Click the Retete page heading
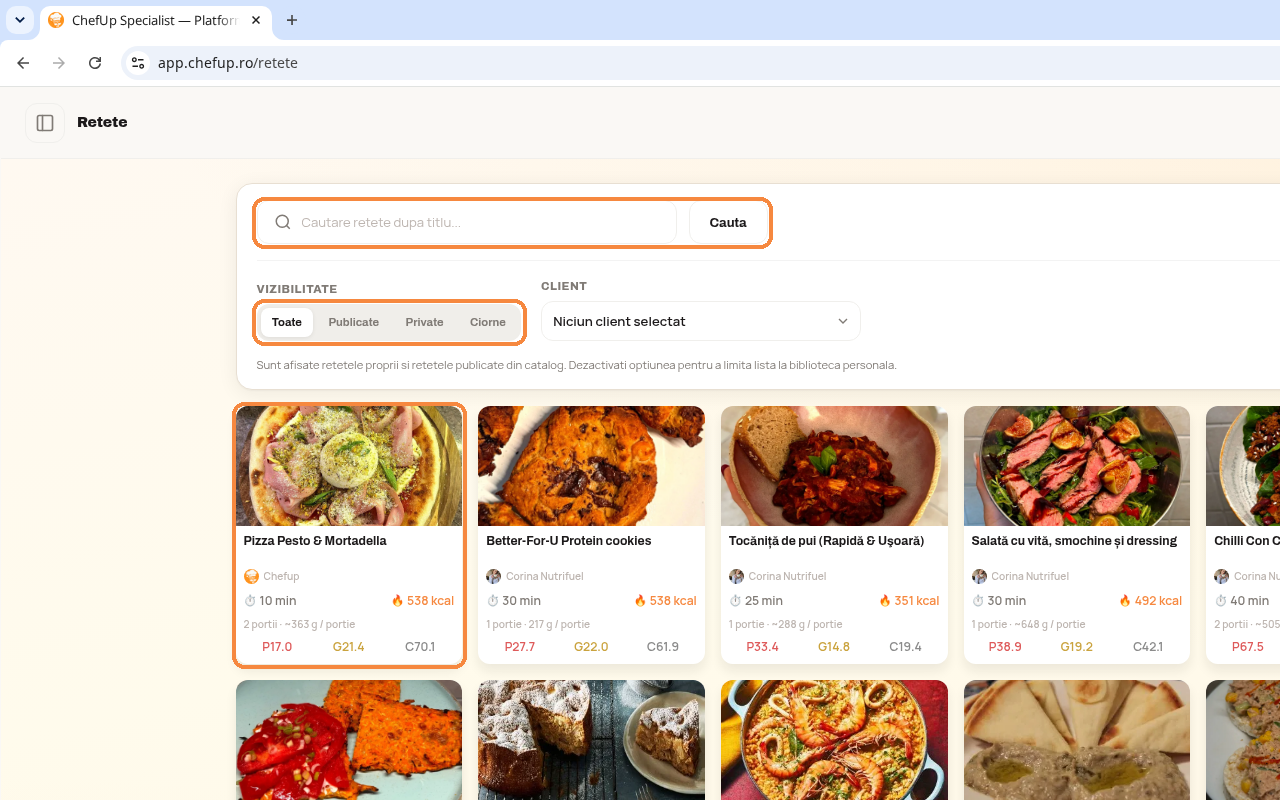The image size is (1280, 800). tap(102, 122)
